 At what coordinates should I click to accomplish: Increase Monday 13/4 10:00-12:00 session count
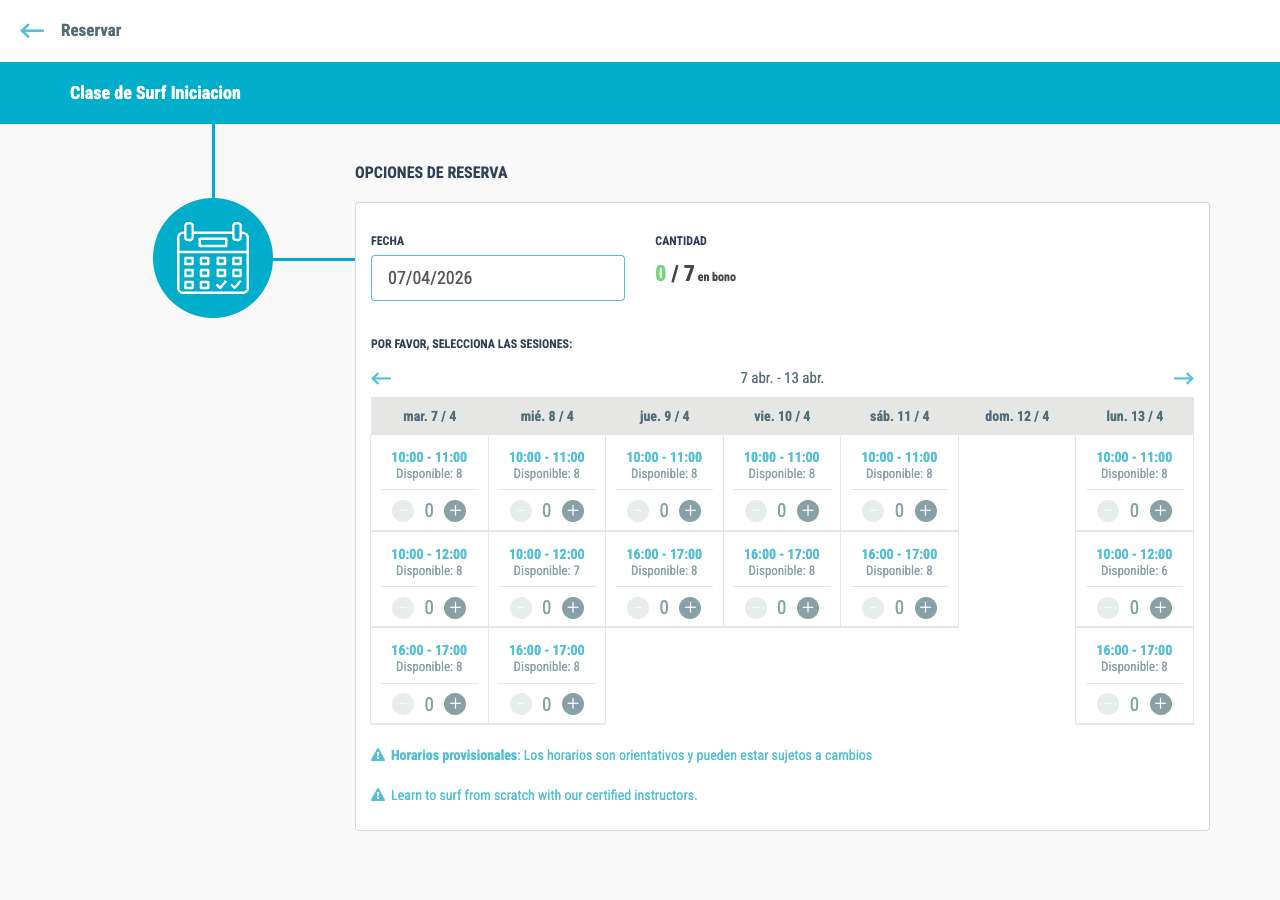[1160, 607]
